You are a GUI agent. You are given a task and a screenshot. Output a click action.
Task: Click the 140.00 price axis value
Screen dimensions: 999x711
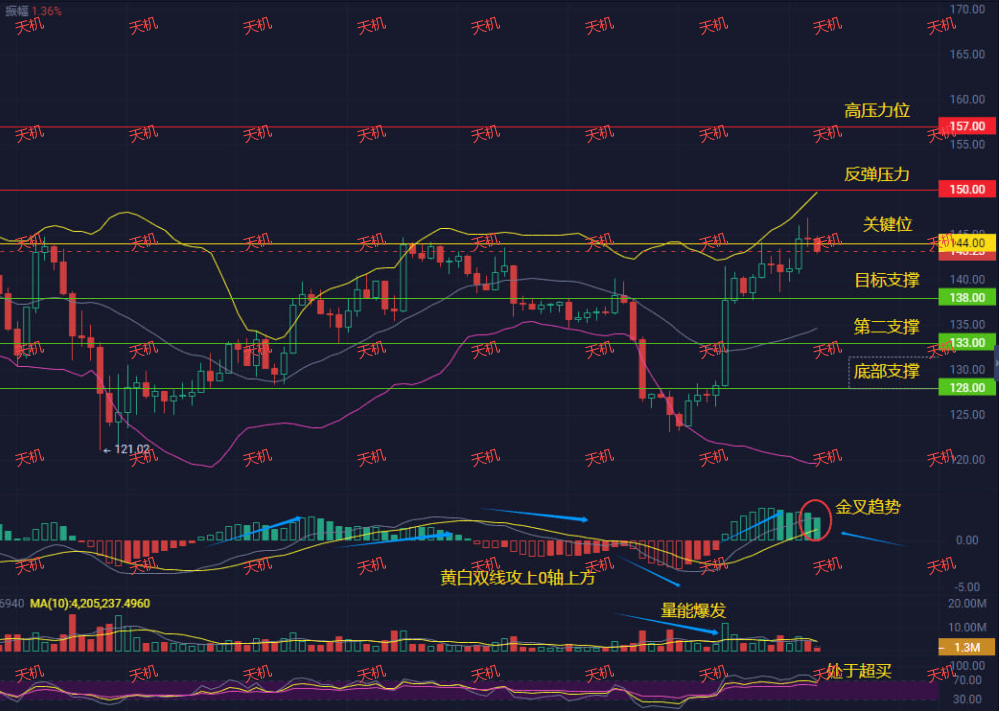tap(967, 279)
